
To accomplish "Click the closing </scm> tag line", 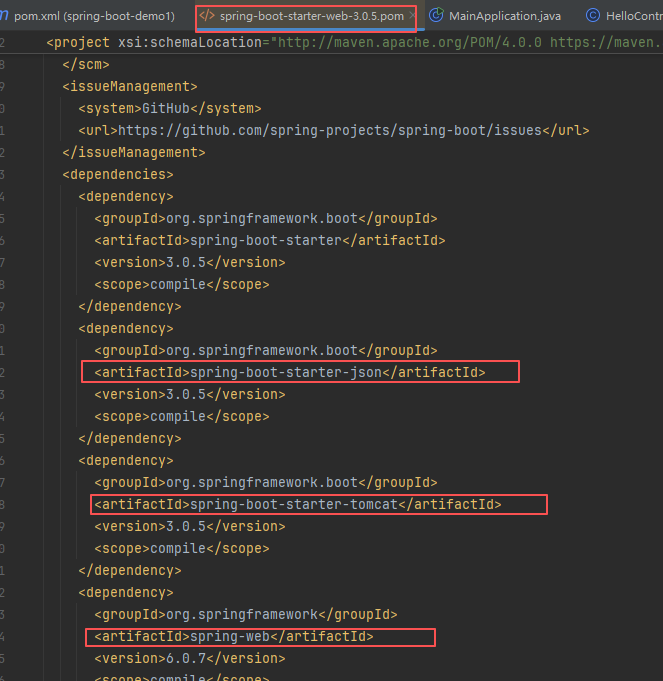I will (x=86, y=64).
